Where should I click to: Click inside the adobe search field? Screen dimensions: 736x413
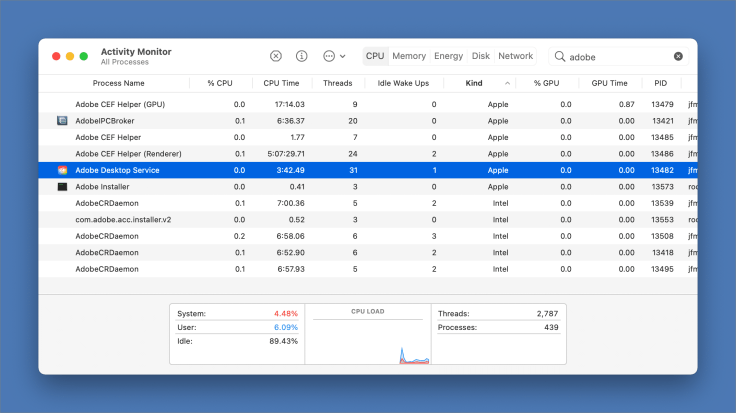pyautogui.click(x=619, y=56)
